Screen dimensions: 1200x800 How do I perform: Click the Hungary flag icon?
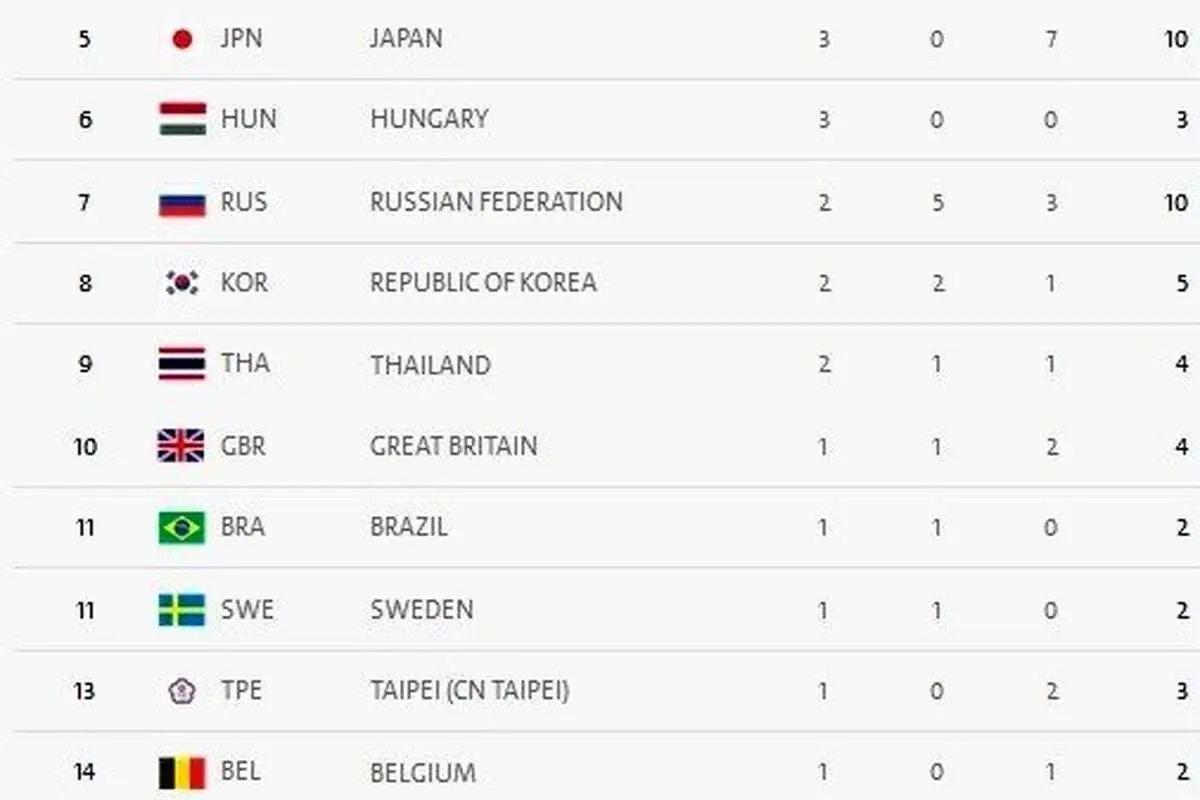[x=182, y=119]
